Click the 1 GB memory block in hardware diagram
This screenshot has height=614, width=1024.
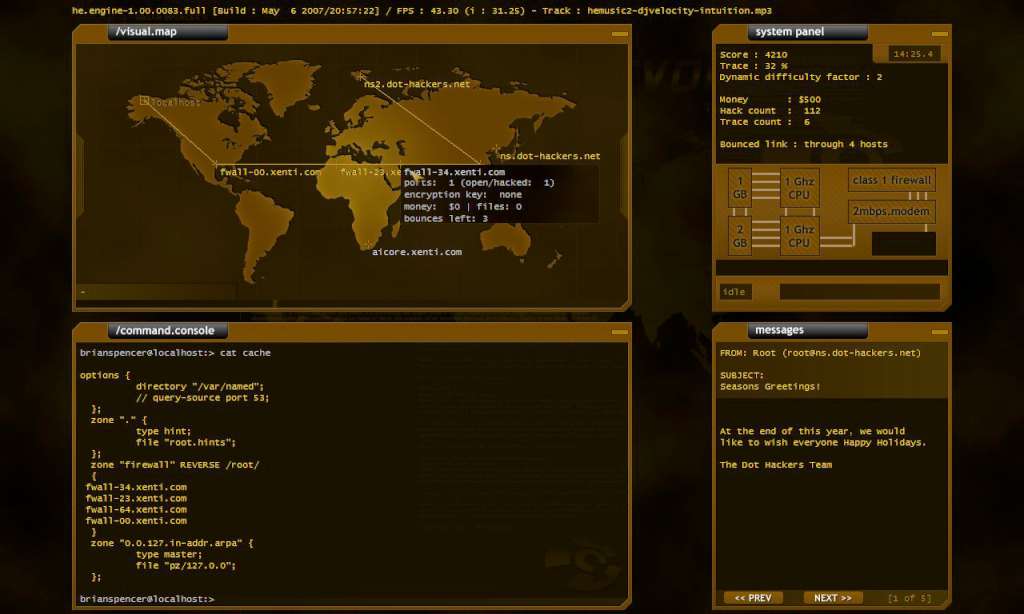click(739, 187)
